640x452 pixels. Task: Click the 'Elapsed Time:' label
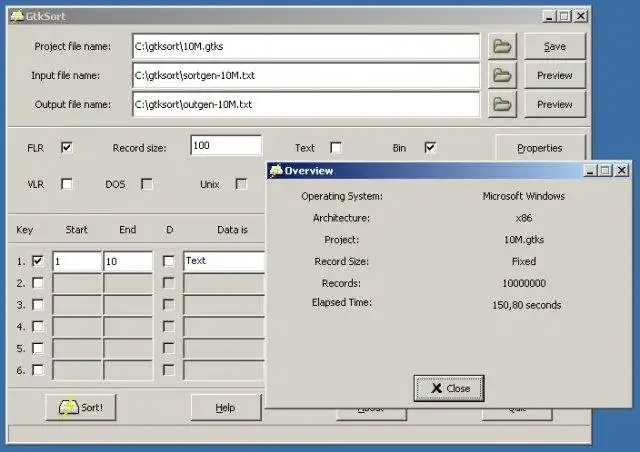[x=342, y=303]
